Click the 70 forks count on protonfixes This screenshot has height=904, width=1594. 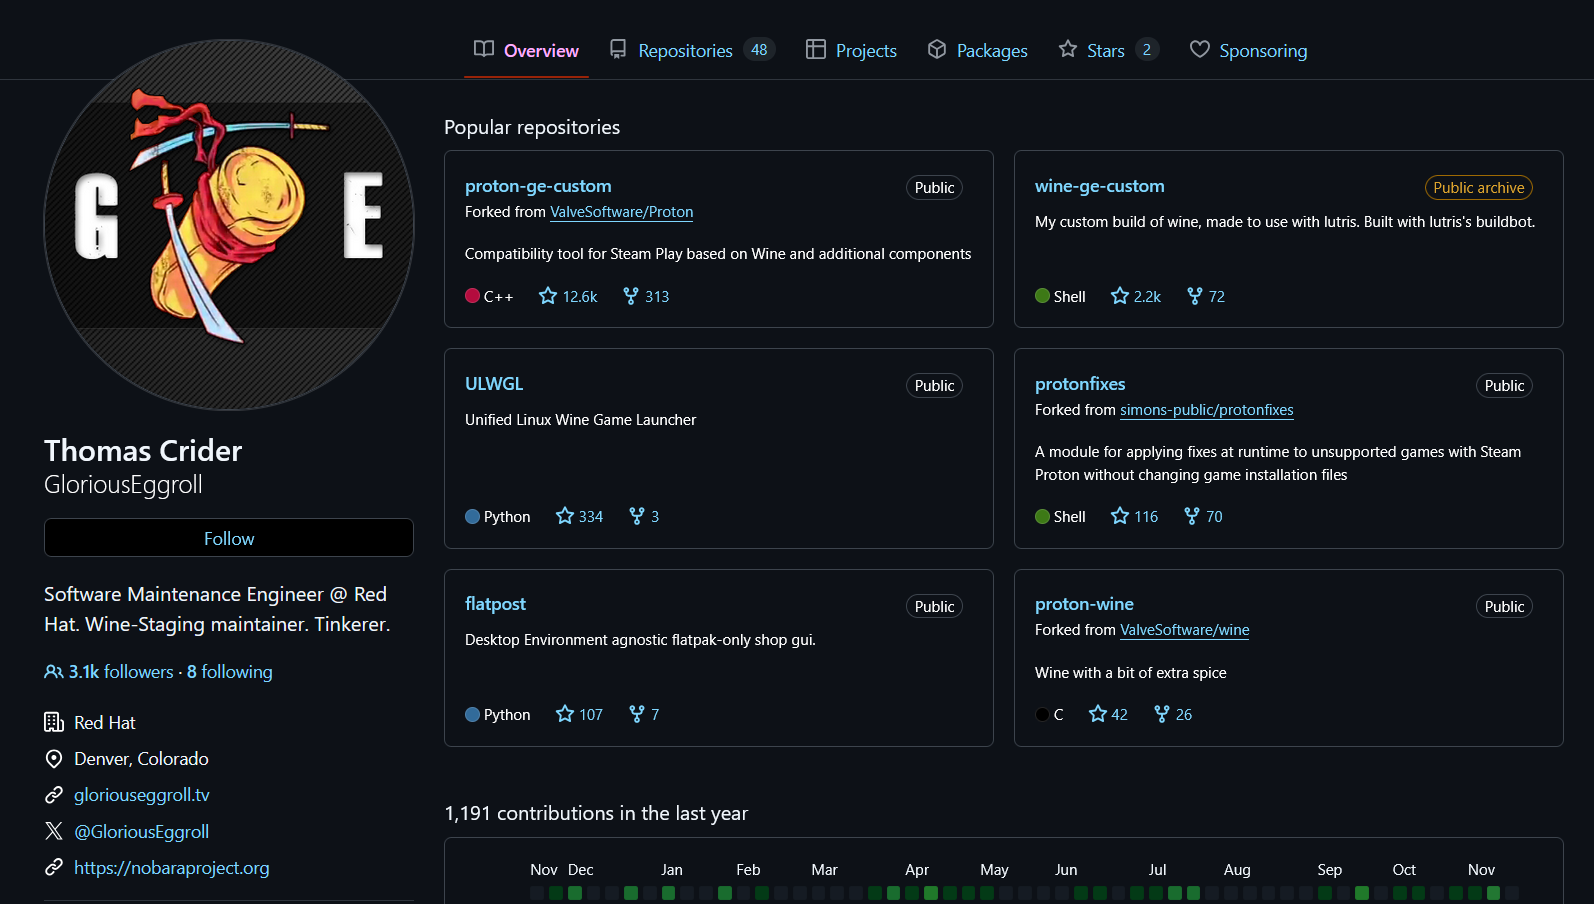point(1214,517)
